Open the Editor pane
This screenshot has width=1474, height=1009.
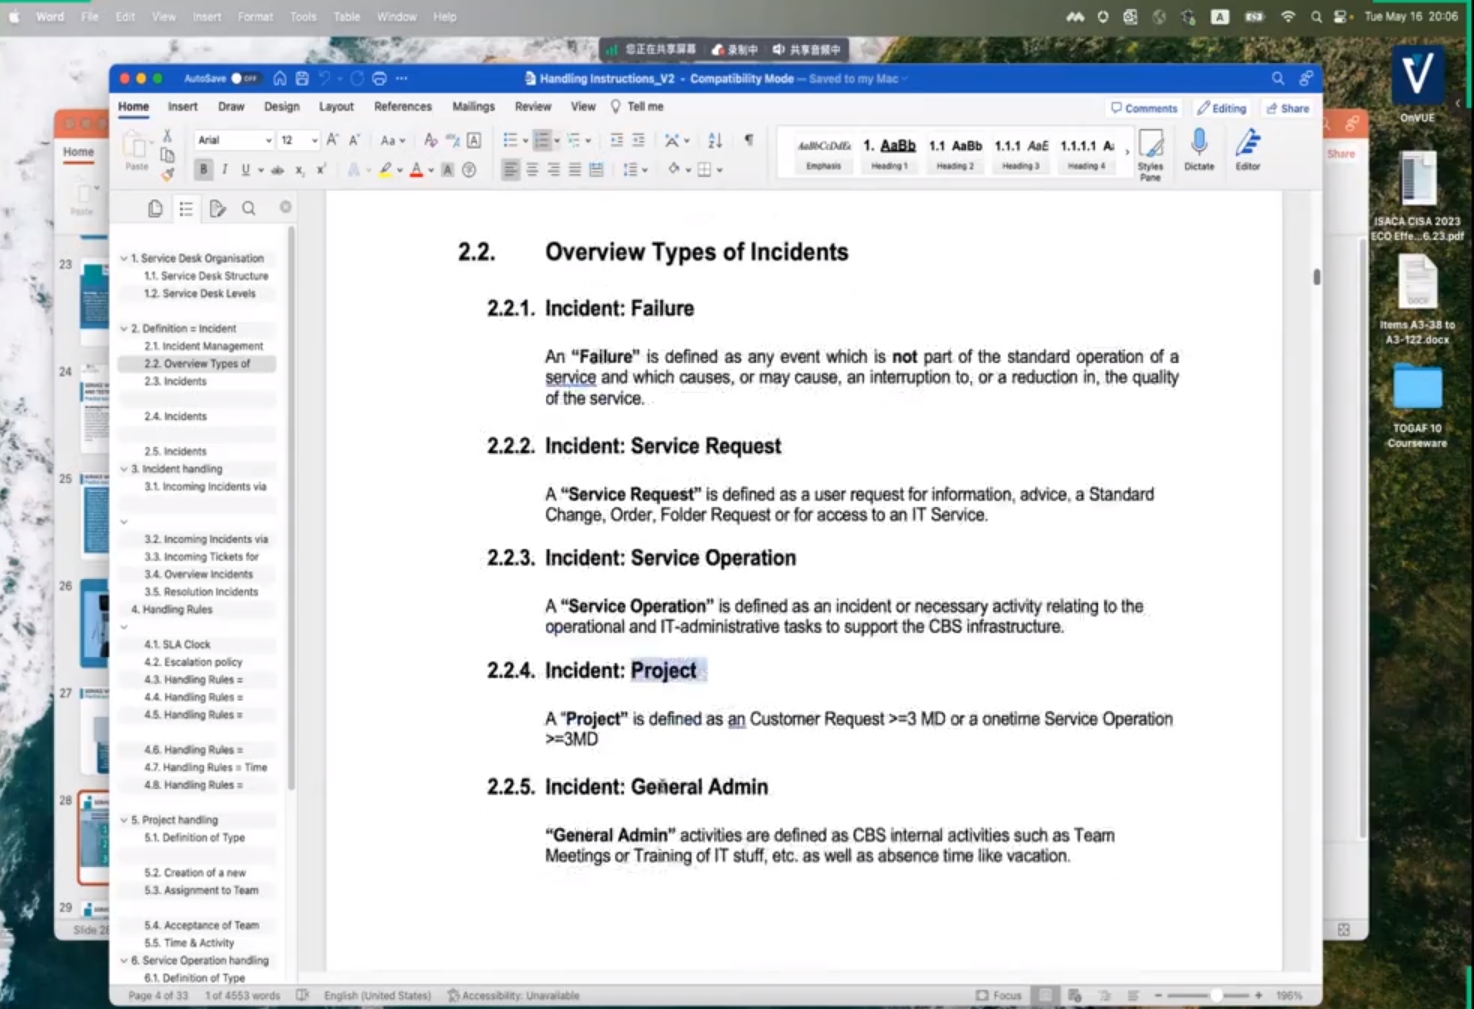click(1248, 150)
